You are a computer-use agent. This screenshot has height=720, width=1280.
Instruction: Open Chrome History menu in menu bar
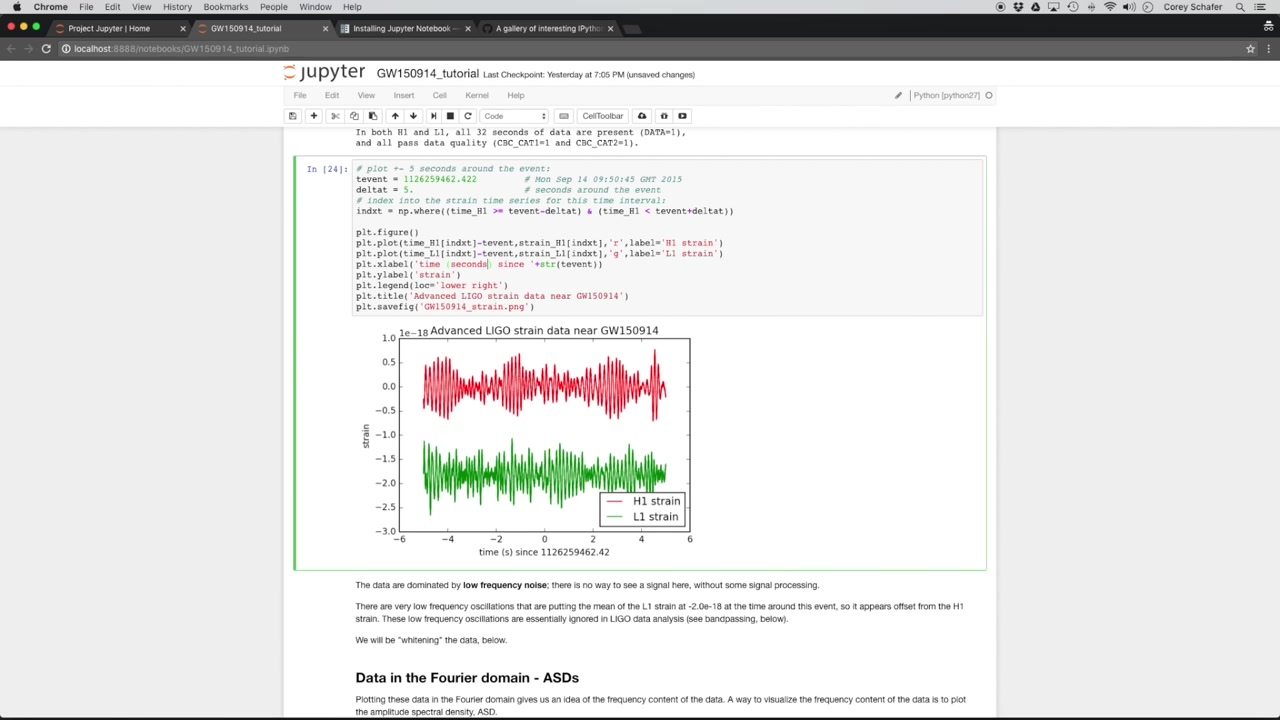point(177,7)
